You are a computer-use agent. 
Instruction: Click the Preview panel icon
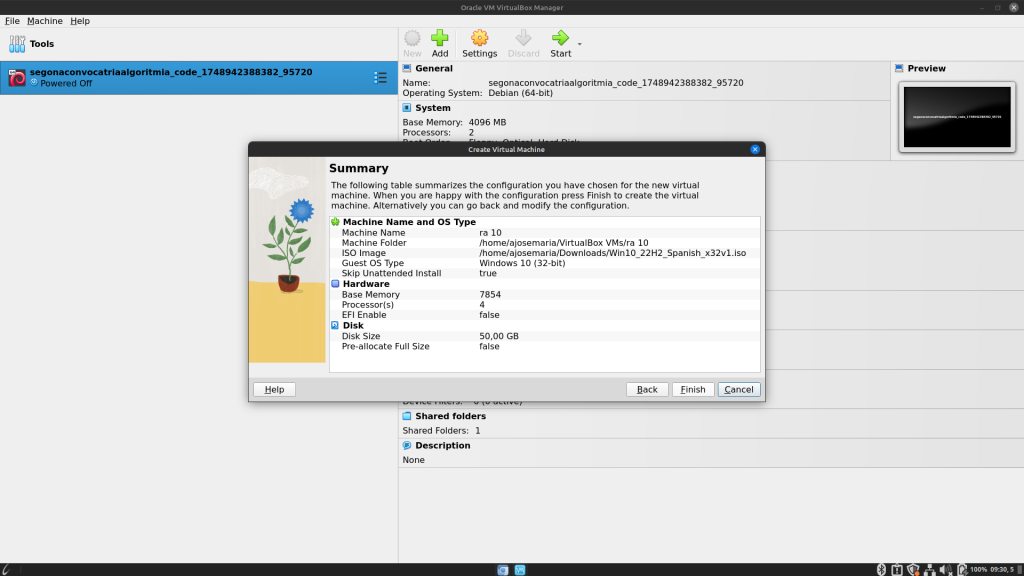(x=899, y=68)
